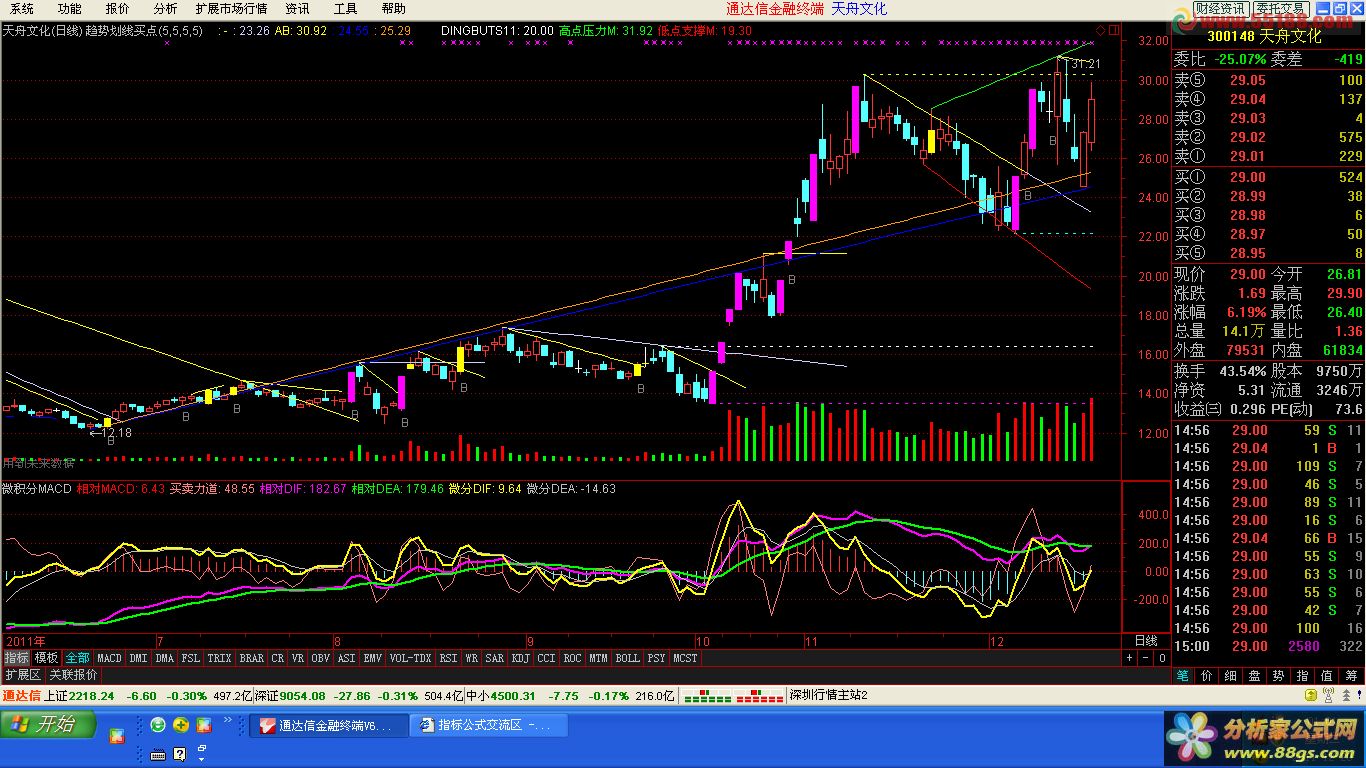This screenshot has width=1366, height=768.
Task: Open the 关联报价 tab
Action: [73, 675]
